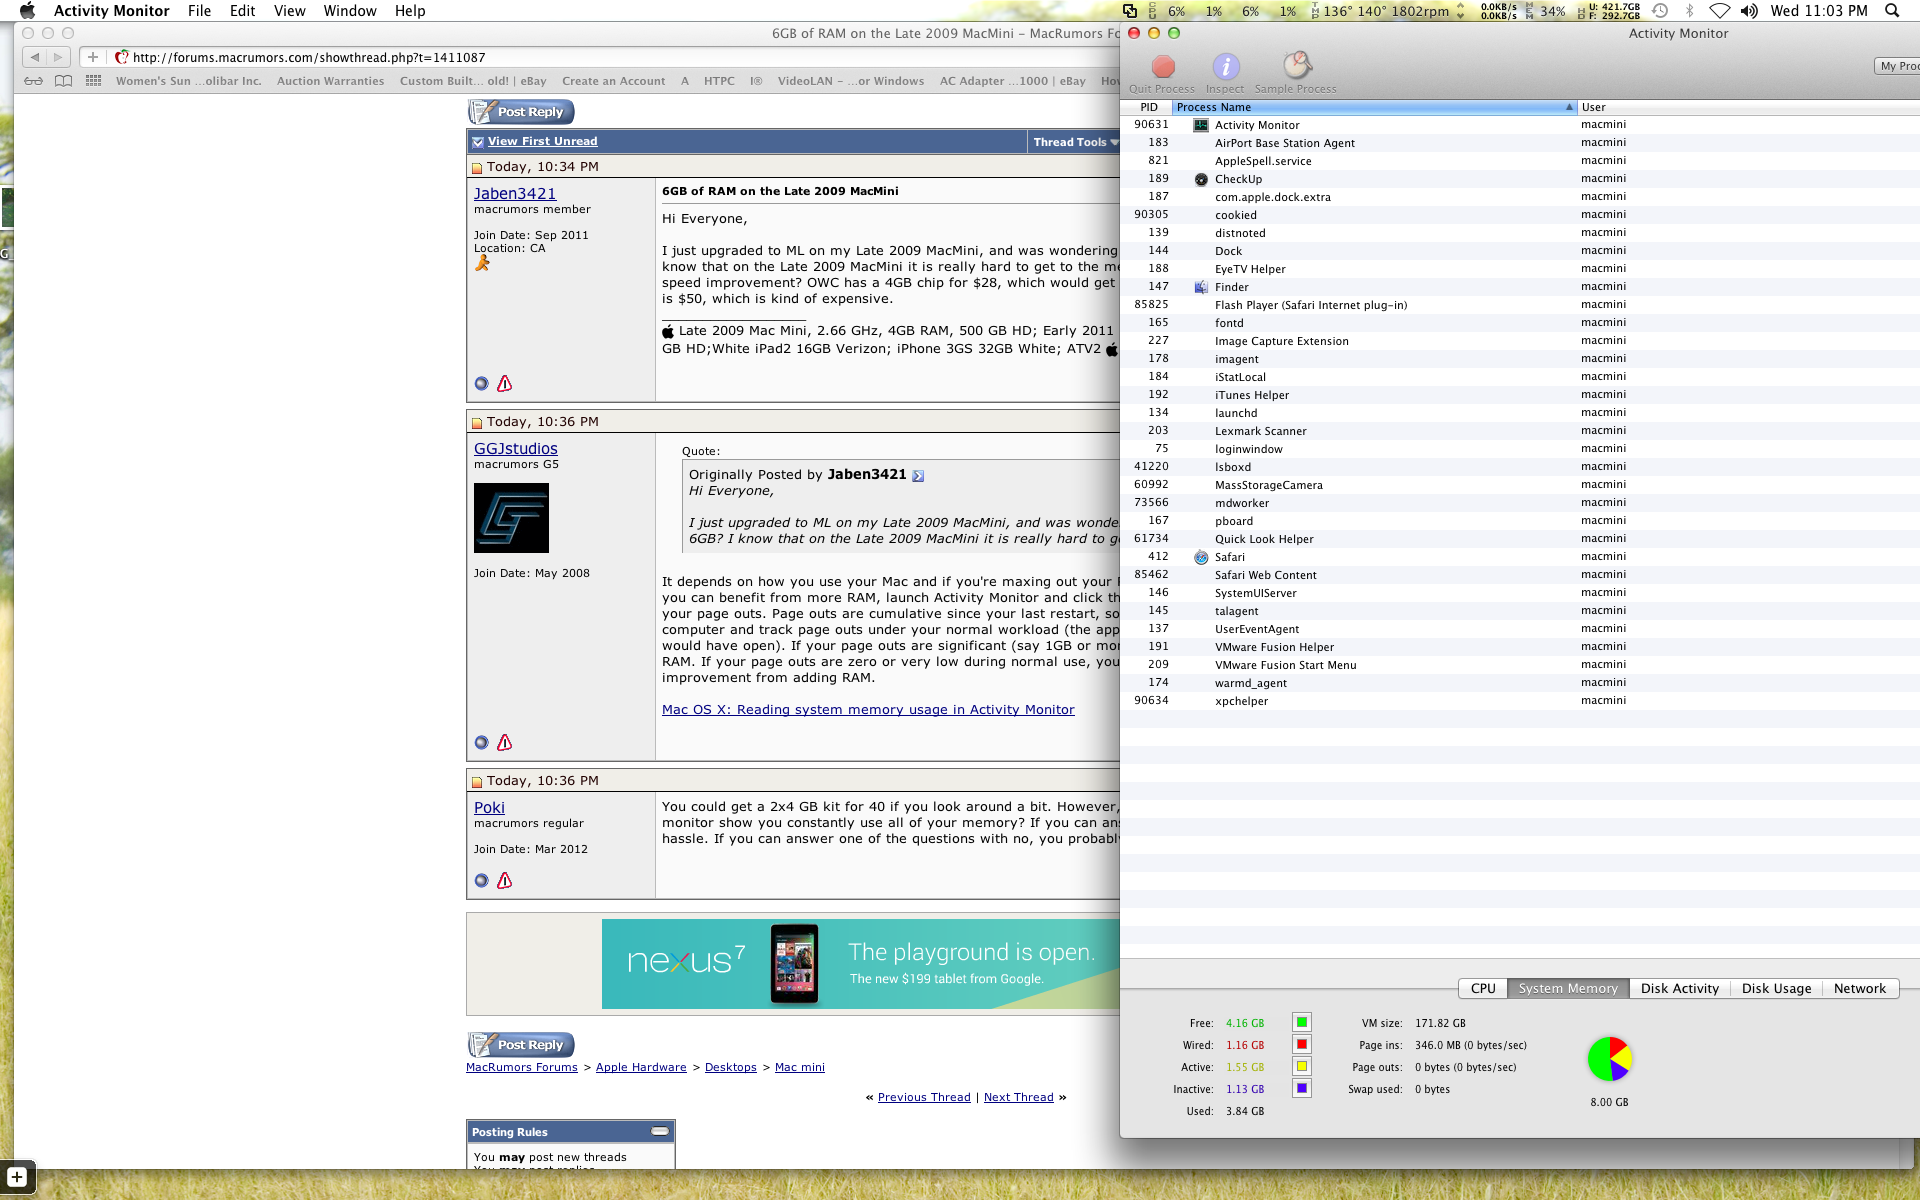1920x1200 pixels.
Task: Click the Post Reply button below the Nexus ad
Action: pyautogui.click(x=521, y=1045)
